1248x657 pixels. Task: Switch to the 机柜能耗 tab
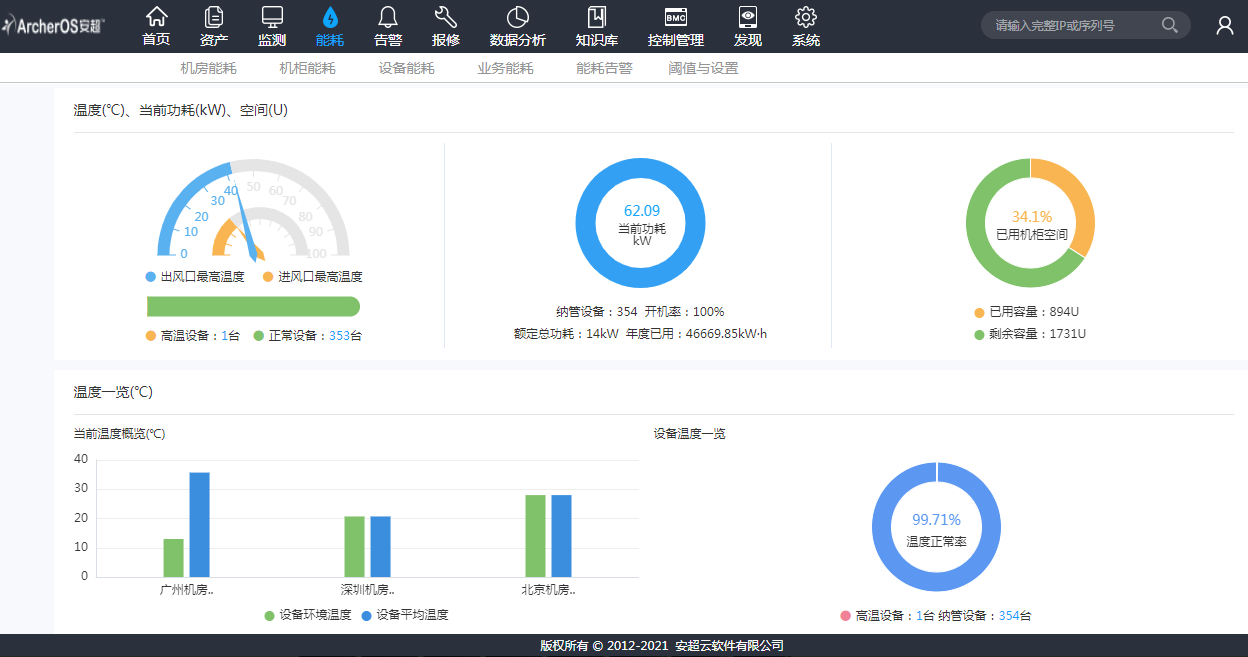coord(307,68)
